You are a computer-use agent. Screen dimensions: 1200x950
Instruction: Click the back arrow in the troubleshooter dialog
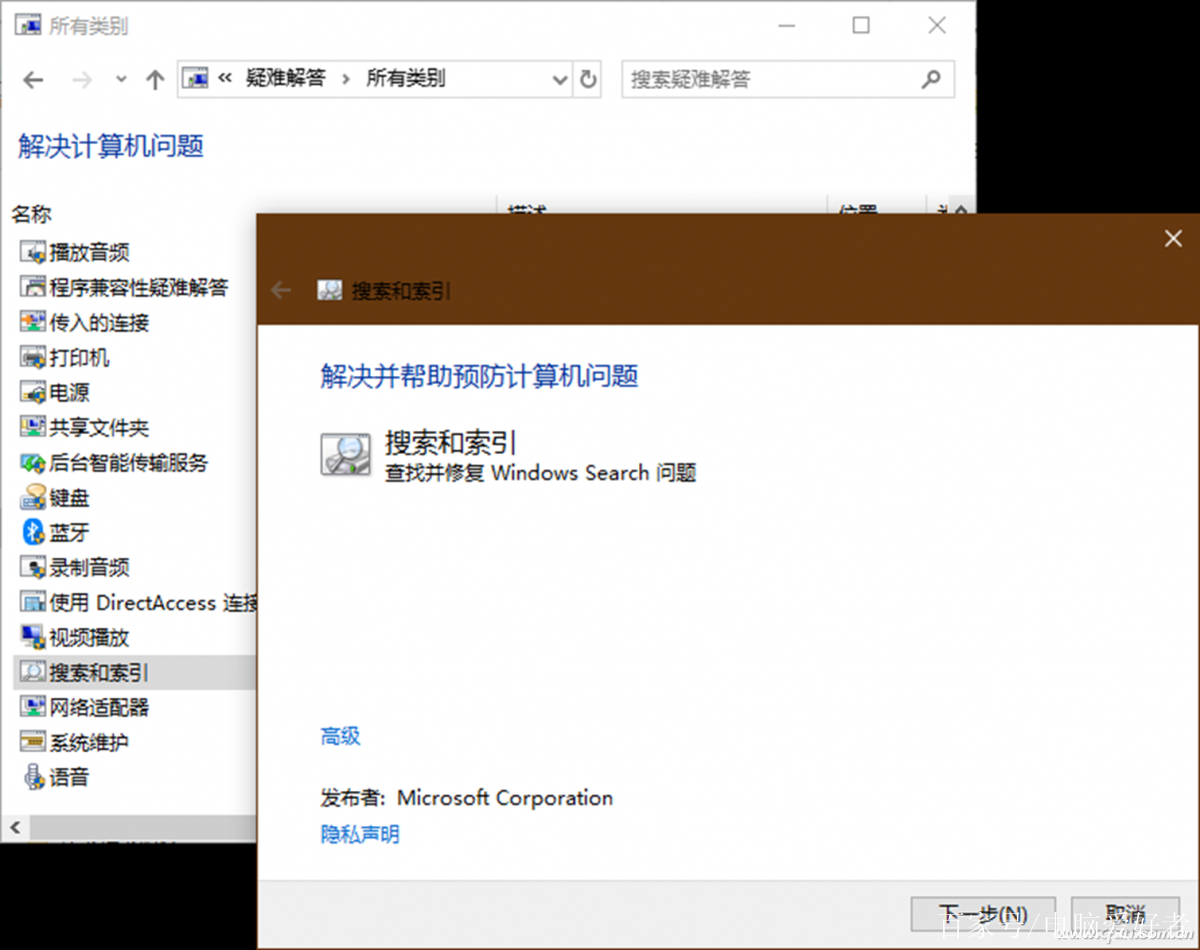pos(281,291)
